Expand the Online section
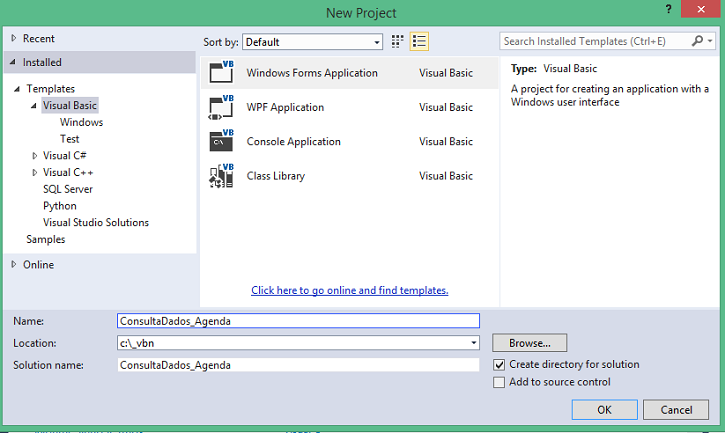Screen dimensions: 725x433 (14, 264)
